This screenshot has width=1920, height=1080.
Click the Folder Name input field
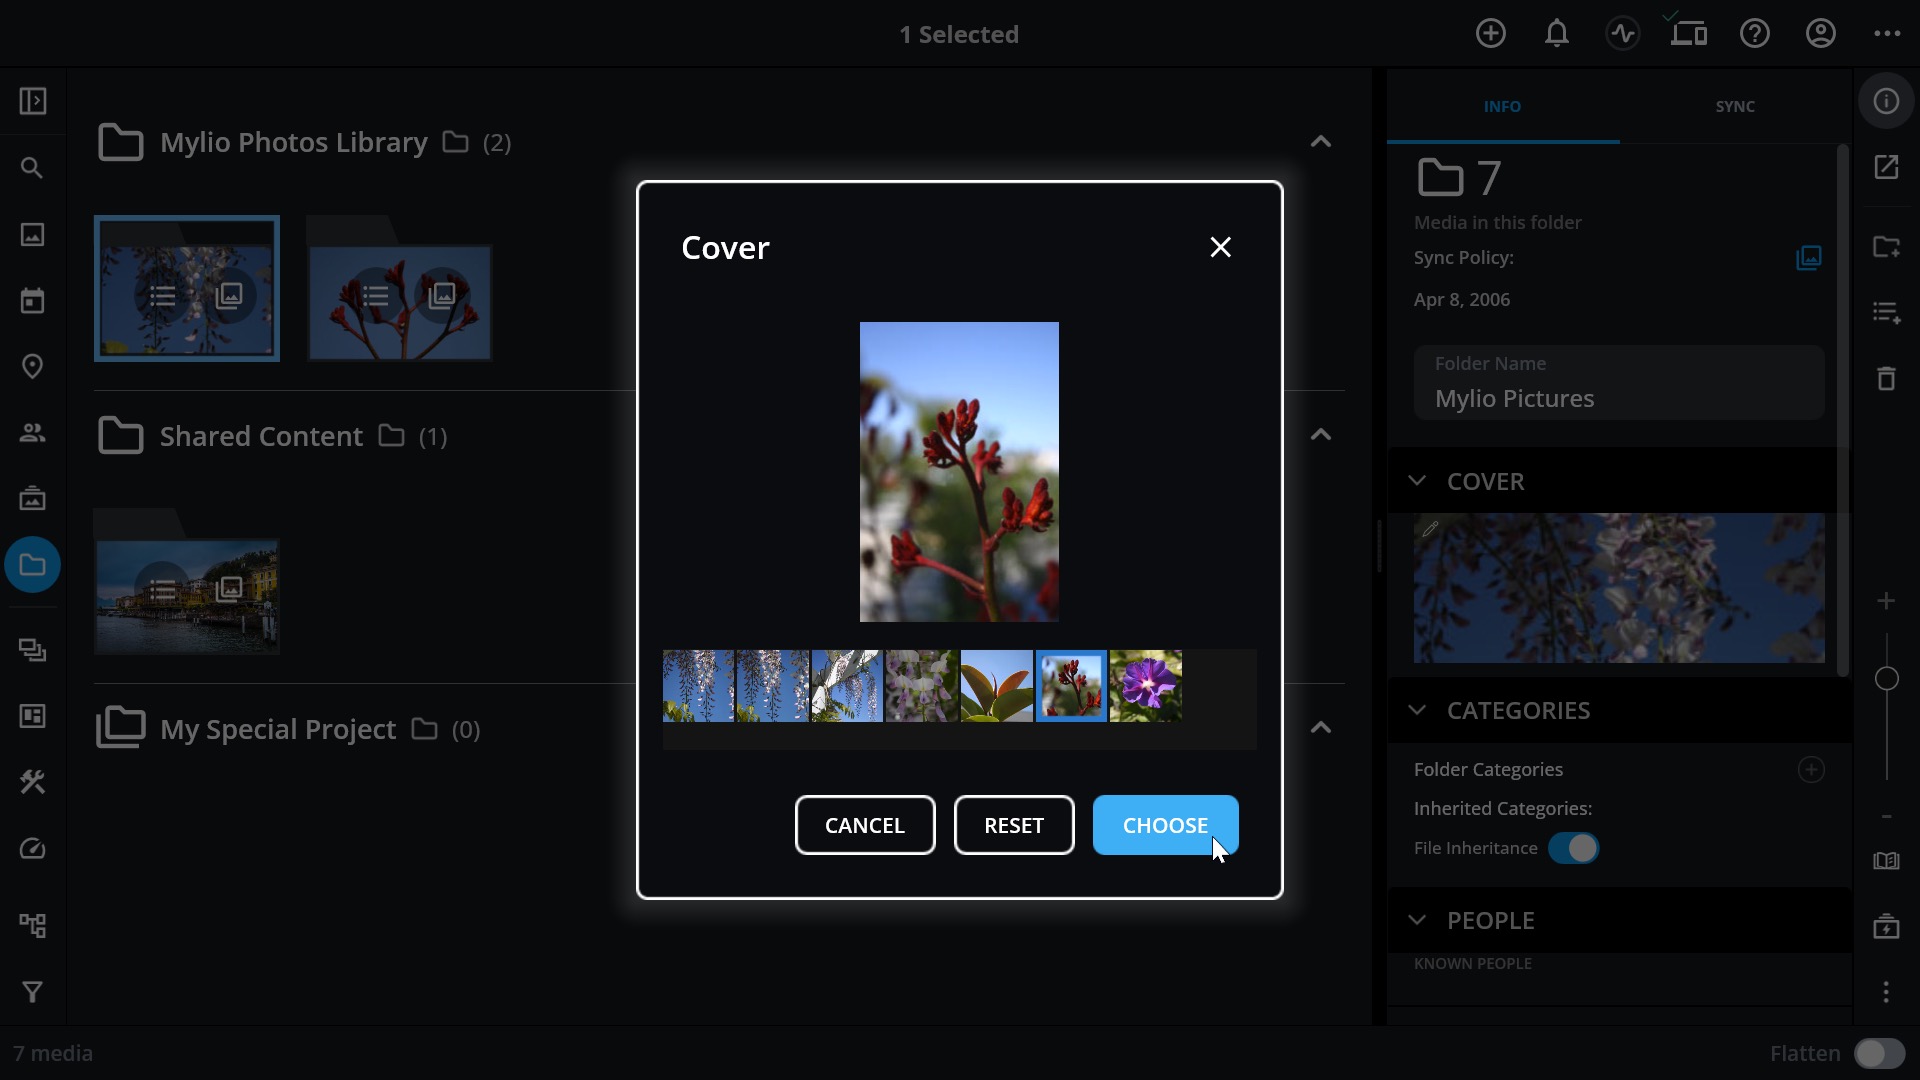tap(1619, 383)
